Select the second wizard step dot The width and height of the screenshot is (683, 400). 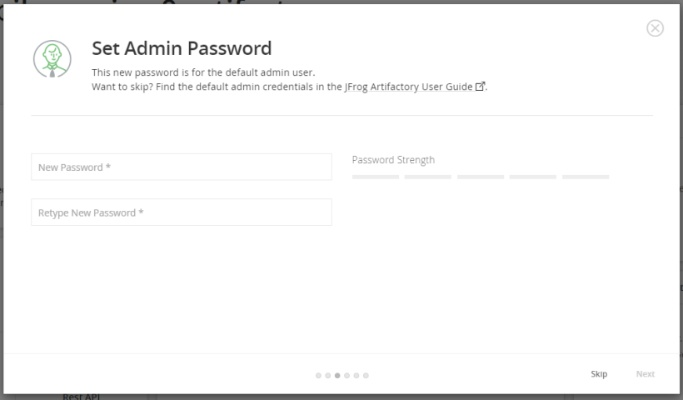coord(328,375)
